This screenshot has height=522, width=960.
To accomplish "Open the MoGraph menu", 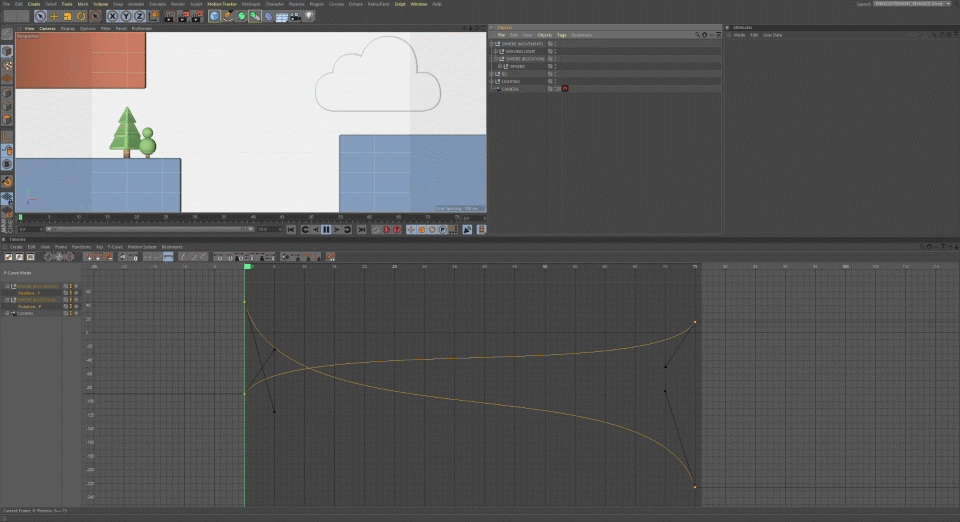I will 250,4.
